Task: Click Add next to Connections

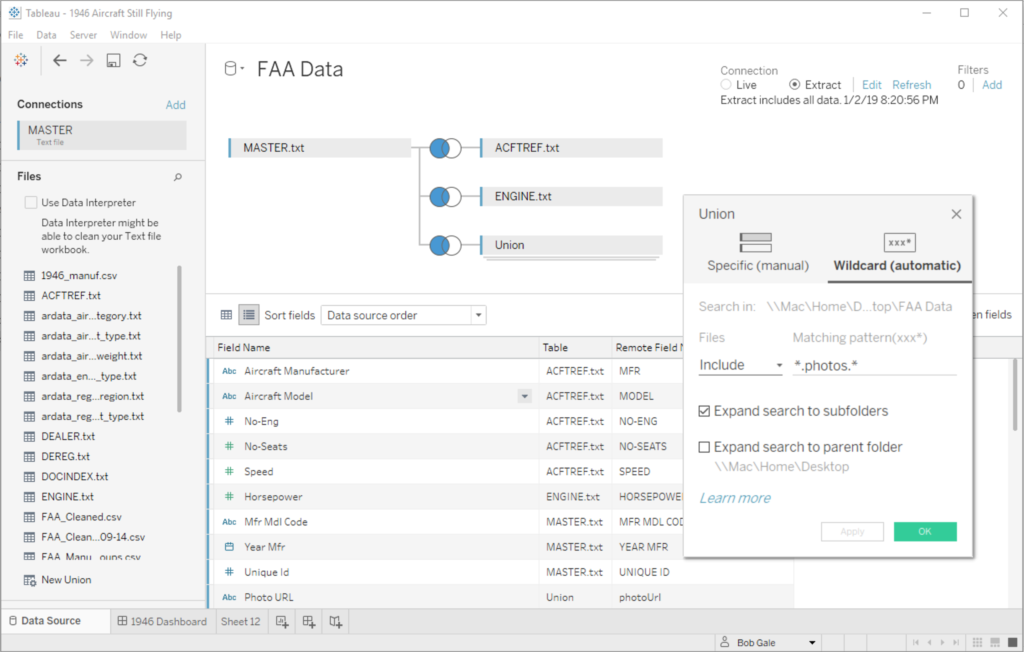Action: 176,105
